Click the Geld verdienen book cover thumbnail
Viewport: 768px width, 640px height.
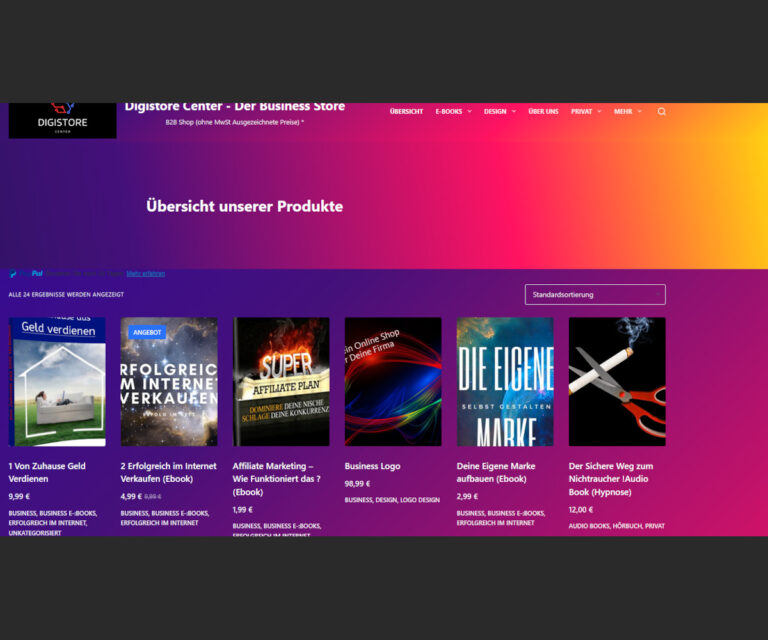[x=57, y=382]
